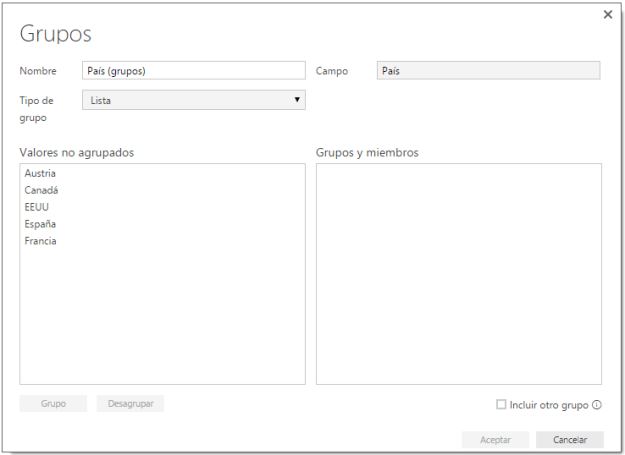Viewport: 625px width, 455px height.
Task: Select Austria in the ungrouped values
Action: click(x=40, y=173)
